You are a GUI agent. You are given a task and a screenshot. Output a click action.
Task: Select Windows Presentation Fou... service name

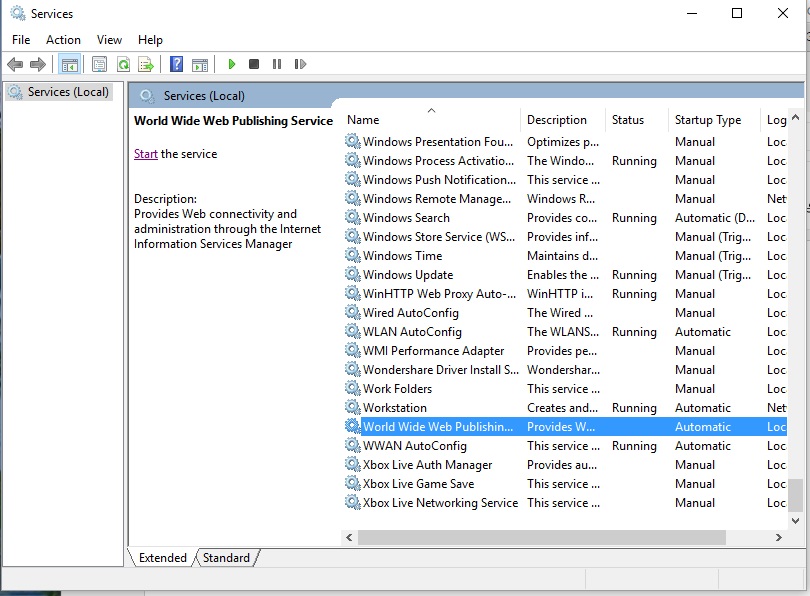(438, 142)
